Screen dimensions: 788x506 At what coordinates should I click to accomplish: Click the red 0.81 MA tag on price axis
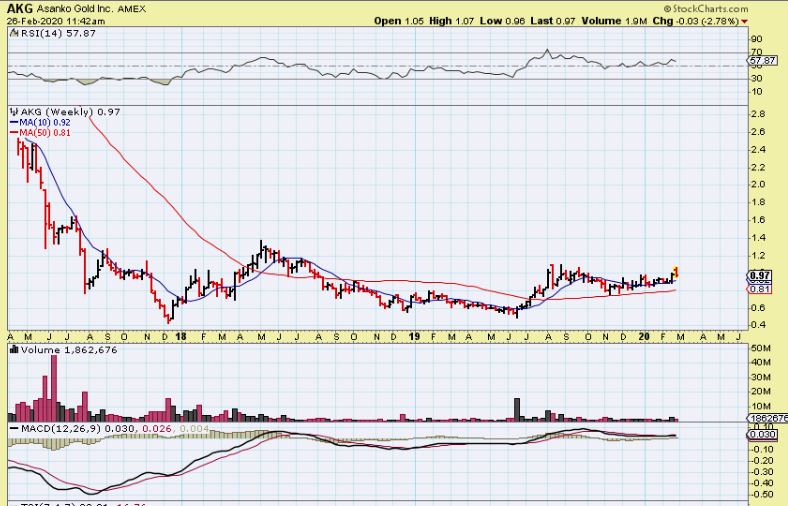pyautogui.click(x=760, y=289)
